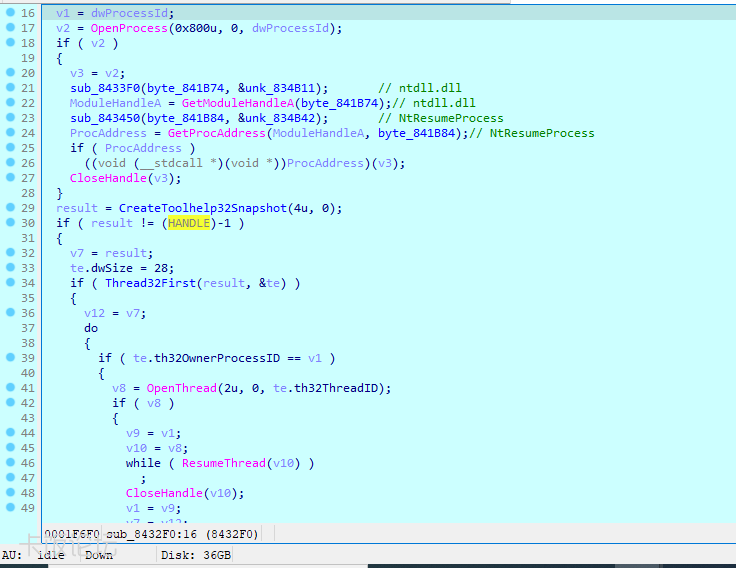Click the breakpoint dot on line 22
Viewport: 736px width, 568px height.
point(9,103)
